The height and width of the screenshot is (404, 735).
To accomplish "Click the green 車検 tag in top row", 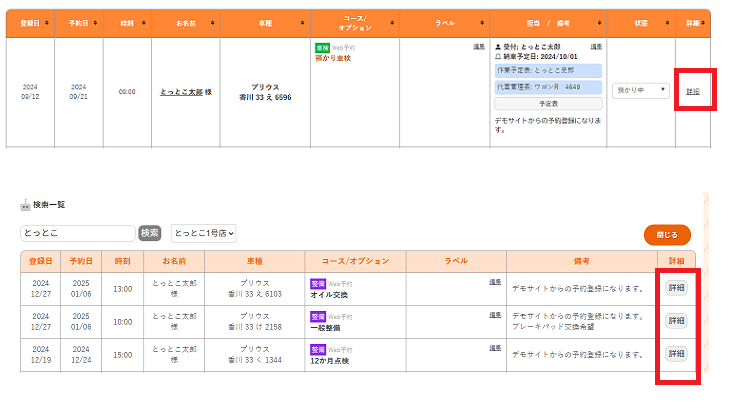I will pyautogui.click(x=322, y=47).
